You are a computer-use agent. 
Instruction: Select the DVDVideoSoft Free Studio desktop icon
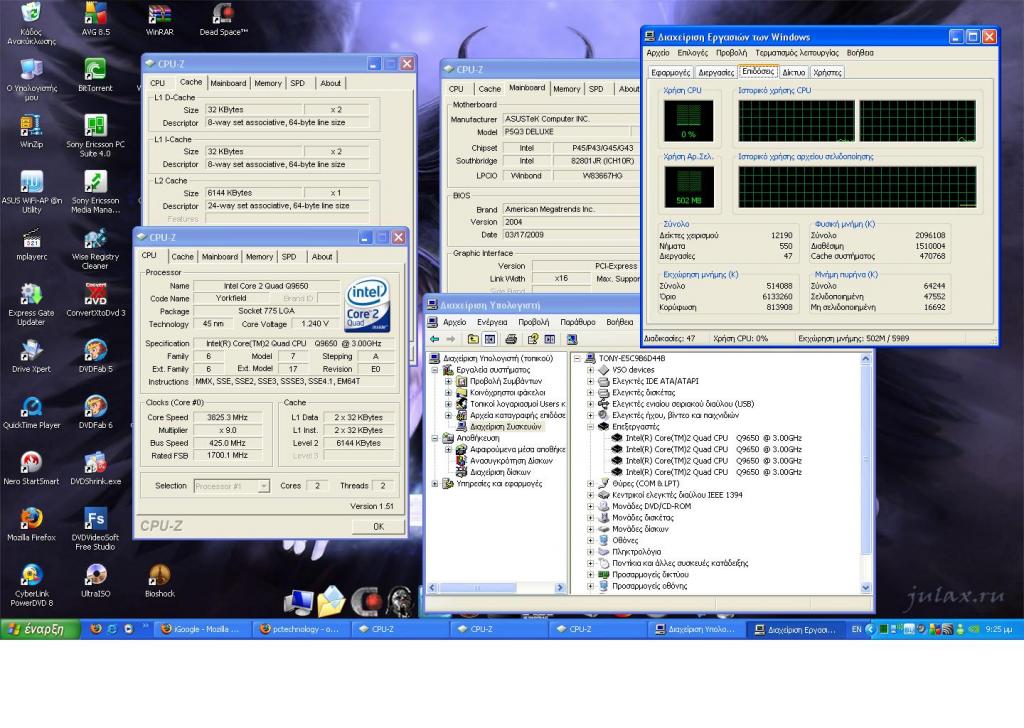(x=95, y=529)
